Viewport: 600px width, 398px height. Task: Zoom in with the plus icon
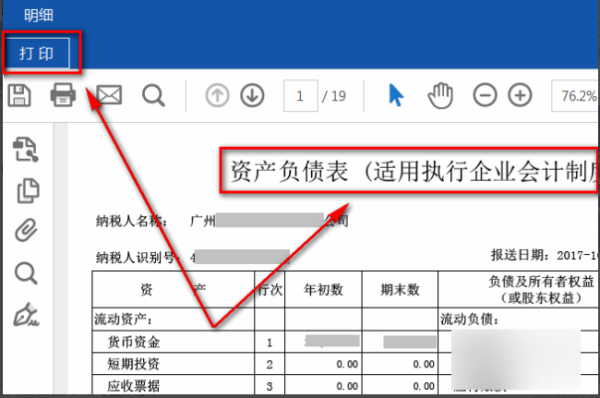[520, 95]
